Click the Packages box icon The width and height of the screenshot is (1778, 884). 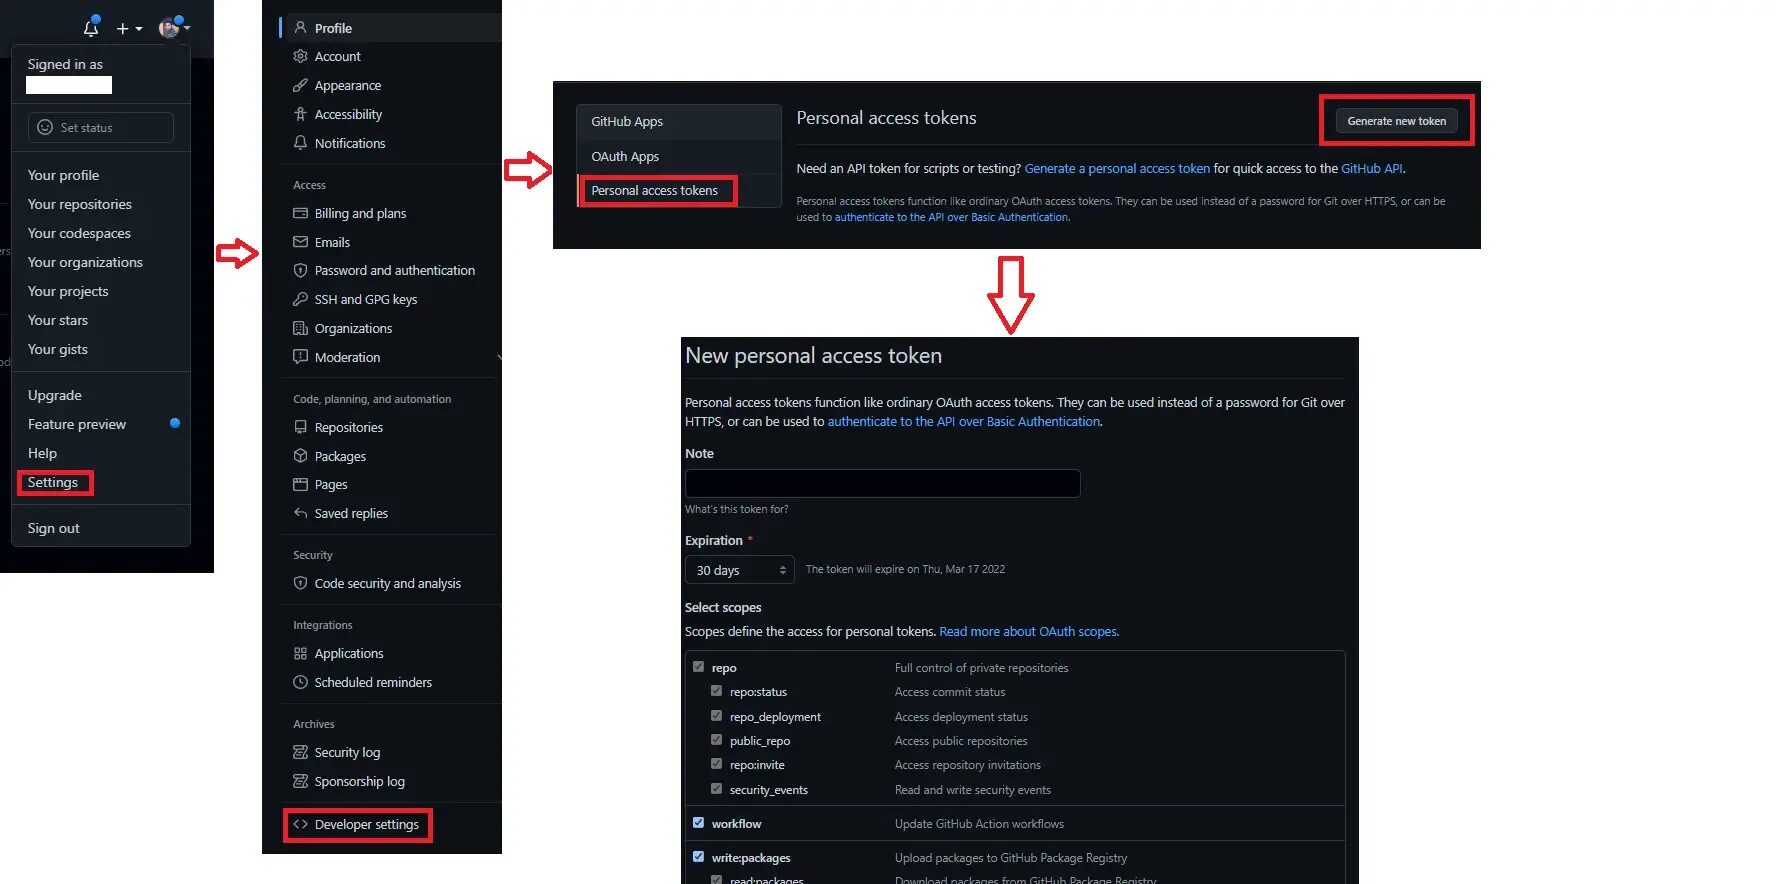click(300, 456)
